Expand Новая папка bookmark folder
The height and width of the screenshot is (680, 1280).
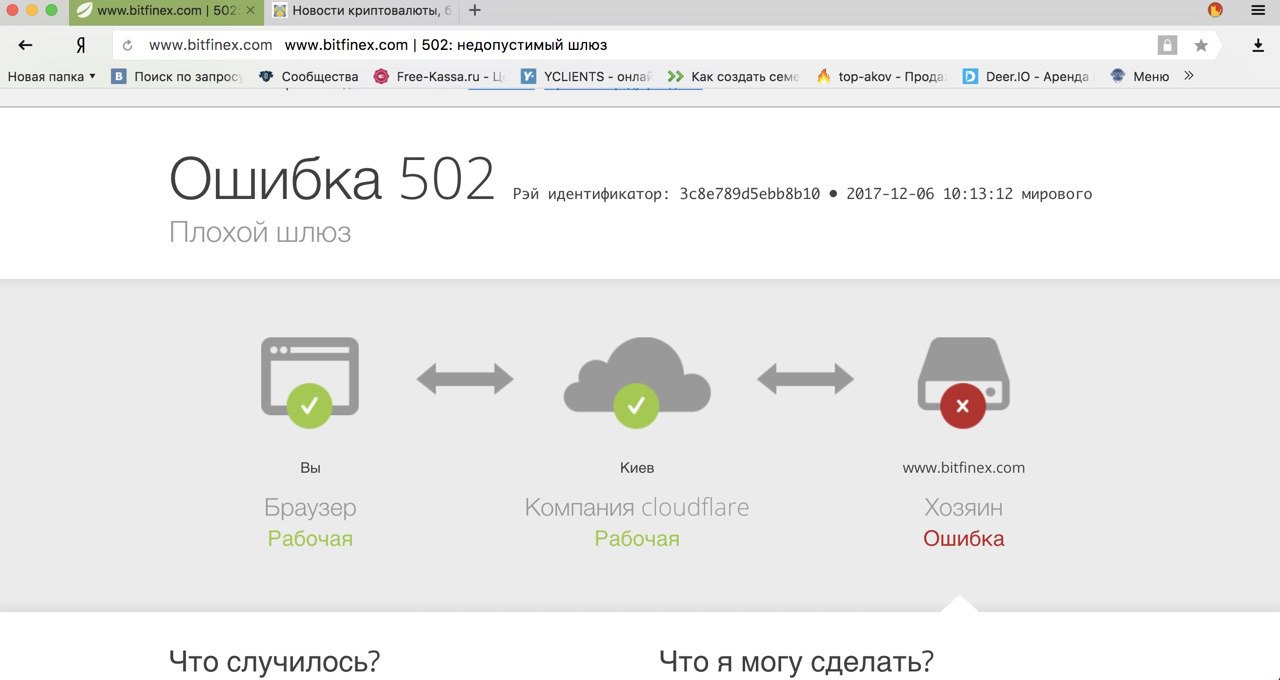(x=51, y=76)
